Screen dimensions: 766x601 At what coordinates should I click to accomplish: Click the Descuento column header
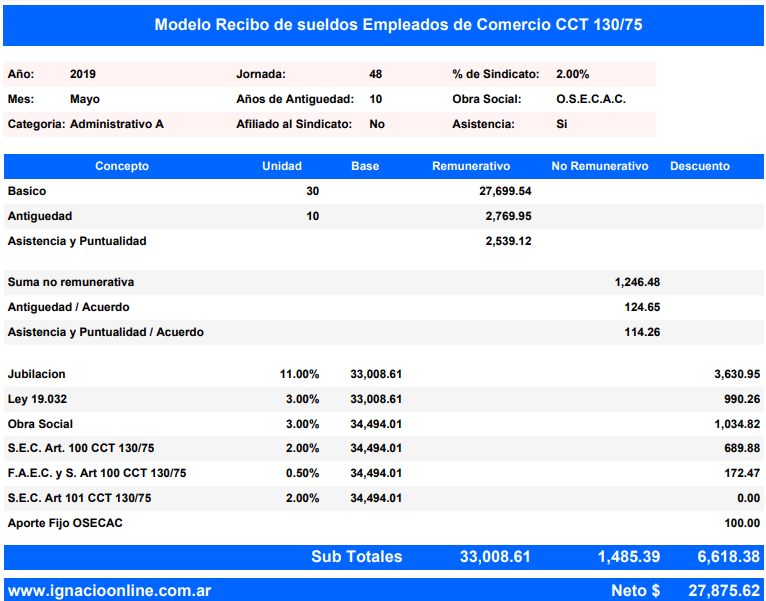(x=700, y=166)
